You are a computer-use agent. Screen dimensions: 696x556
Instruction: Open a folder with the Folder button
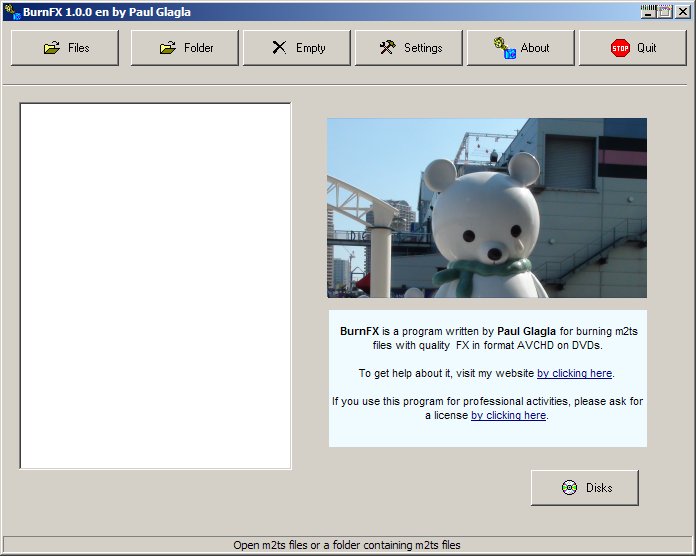click(185, 48)
